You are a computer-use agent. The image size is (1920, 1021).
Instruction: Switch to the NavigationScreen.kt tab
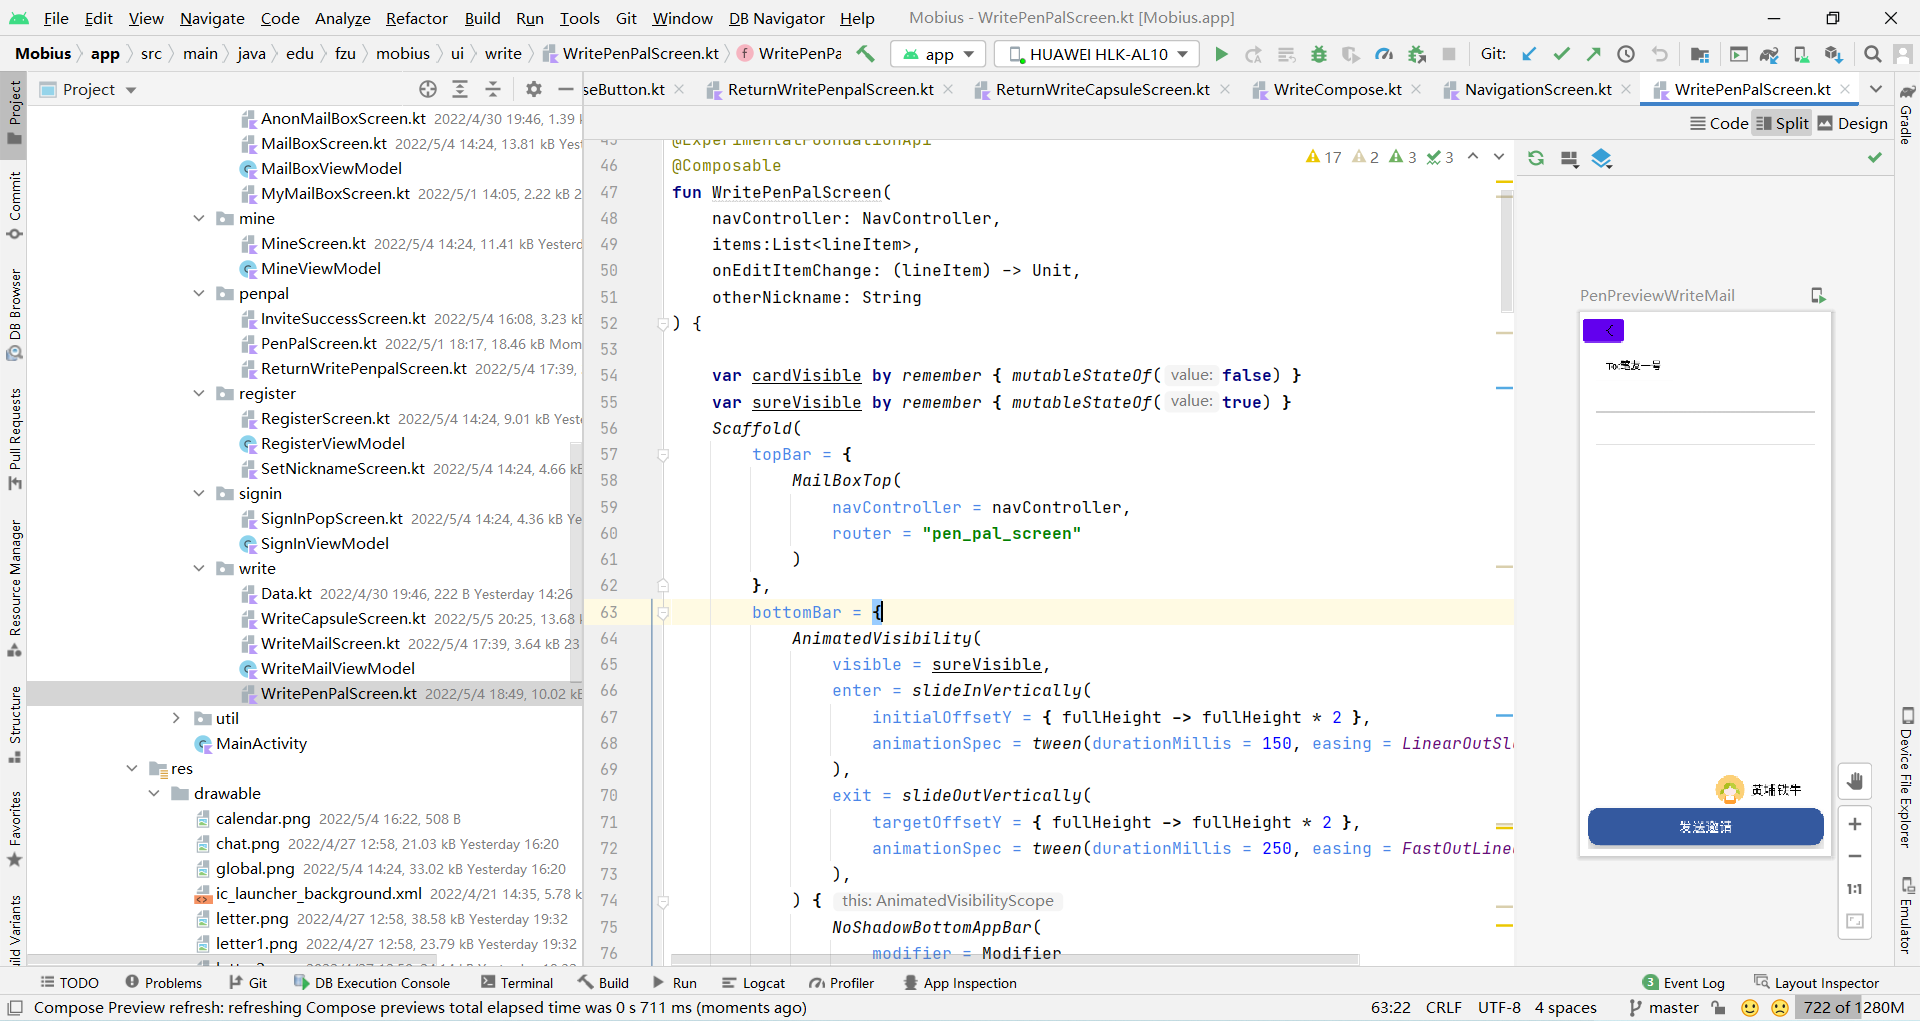tap(1538, 89)
